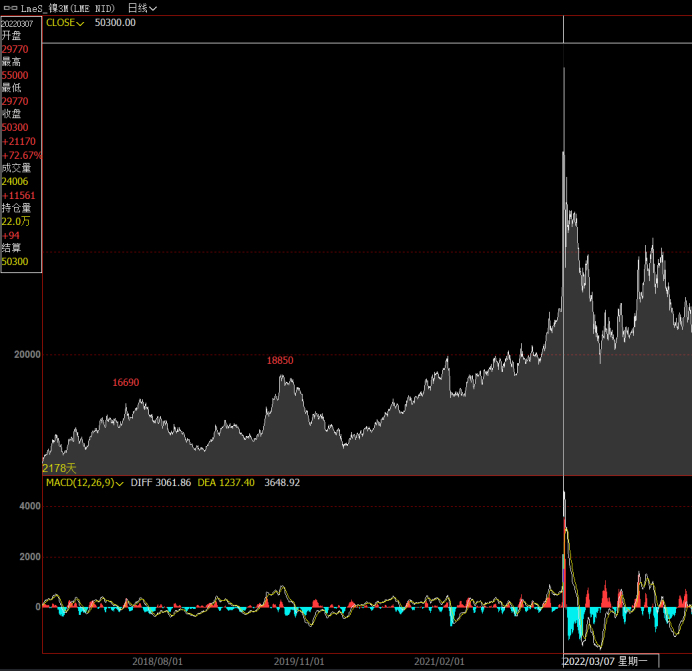Jump to 2018/08/01 on the time axis
This screenshot has height=671, width=692.
[x=158, y=661]
